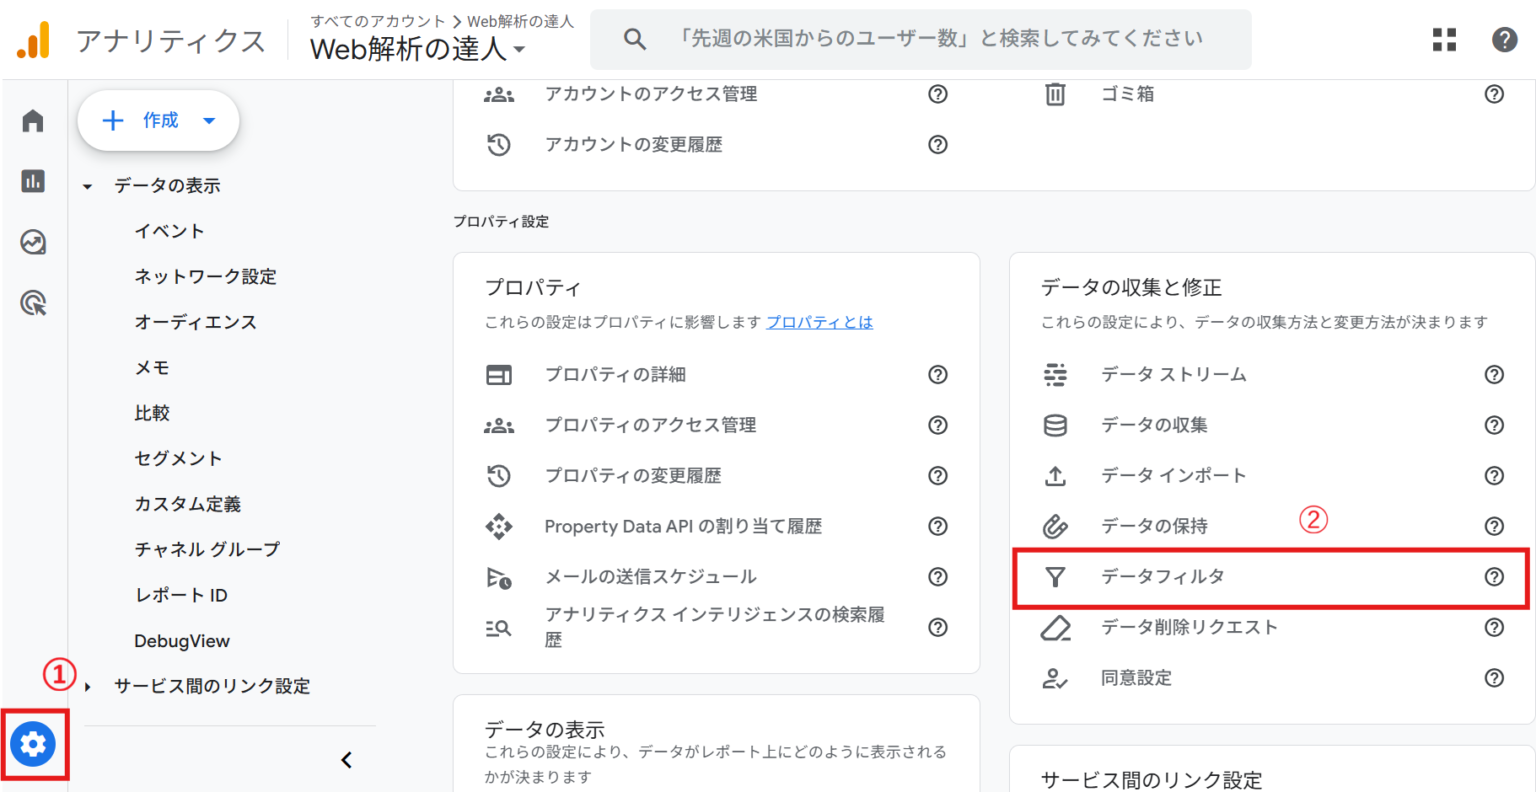The width and height of the screenshot is (1536, 792).
Task: Open the Admin gear icon
Action: click(33, 744)
